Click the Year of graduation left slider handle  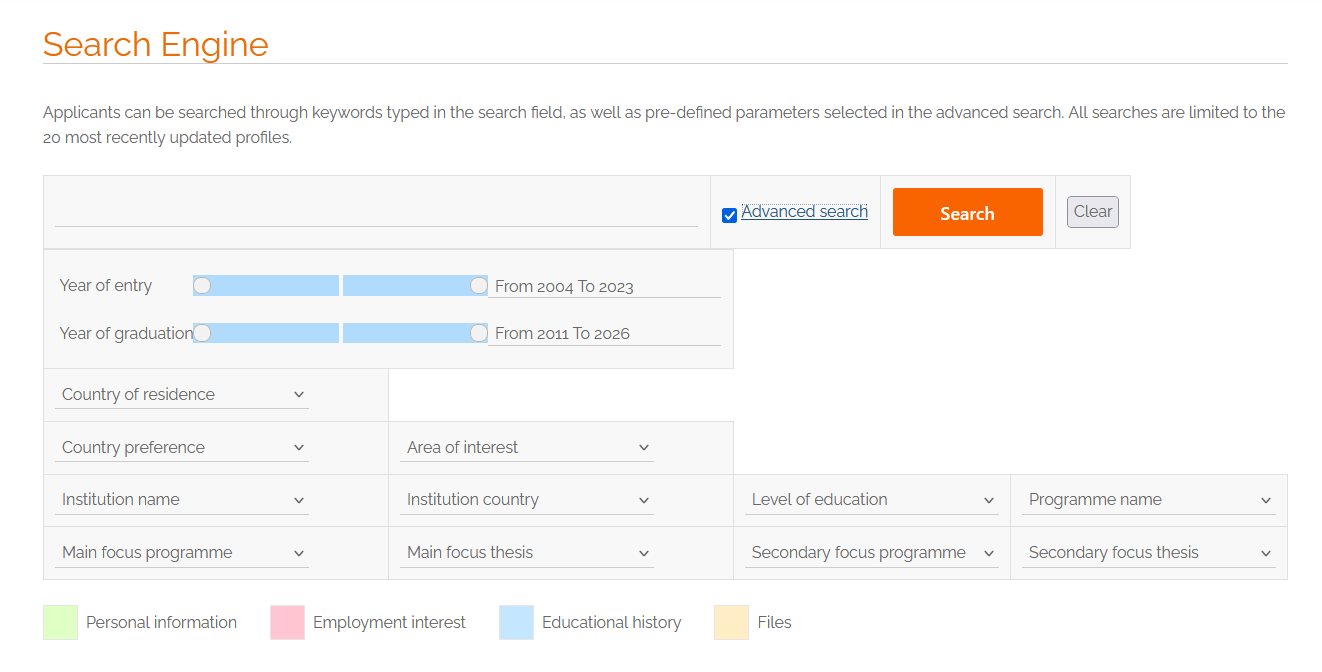[202, 333]
